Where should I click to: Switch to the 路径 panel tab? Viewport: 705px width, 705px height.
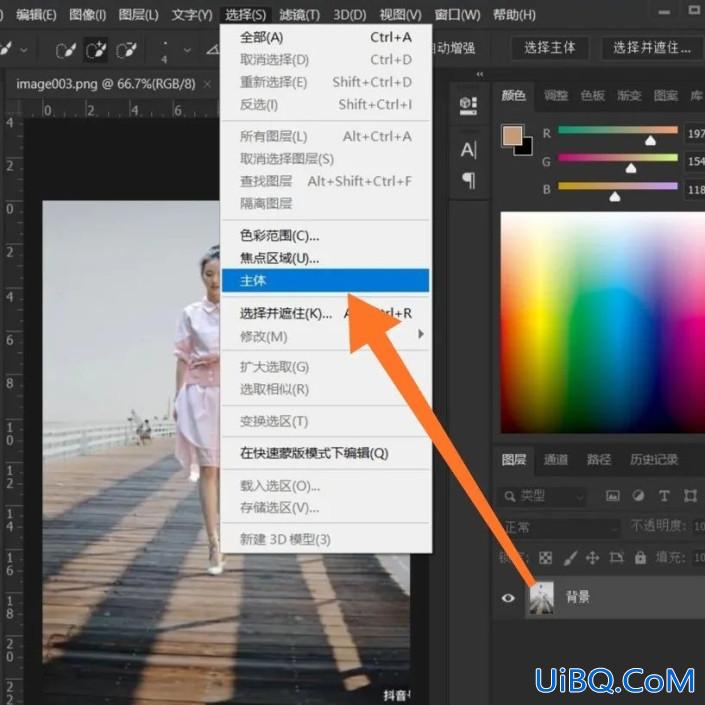(x=598, y=460)
